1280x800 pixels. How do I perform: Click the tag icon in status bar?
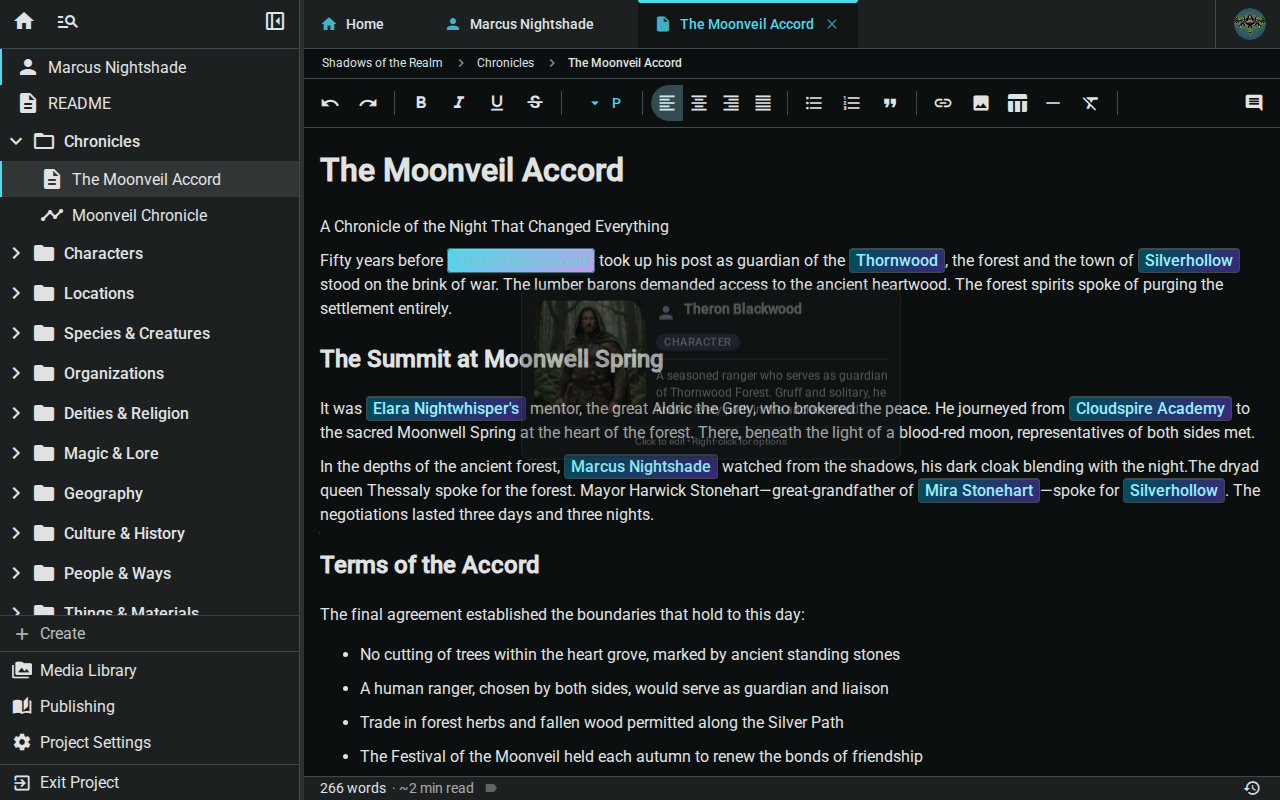(x=491, y=788)
